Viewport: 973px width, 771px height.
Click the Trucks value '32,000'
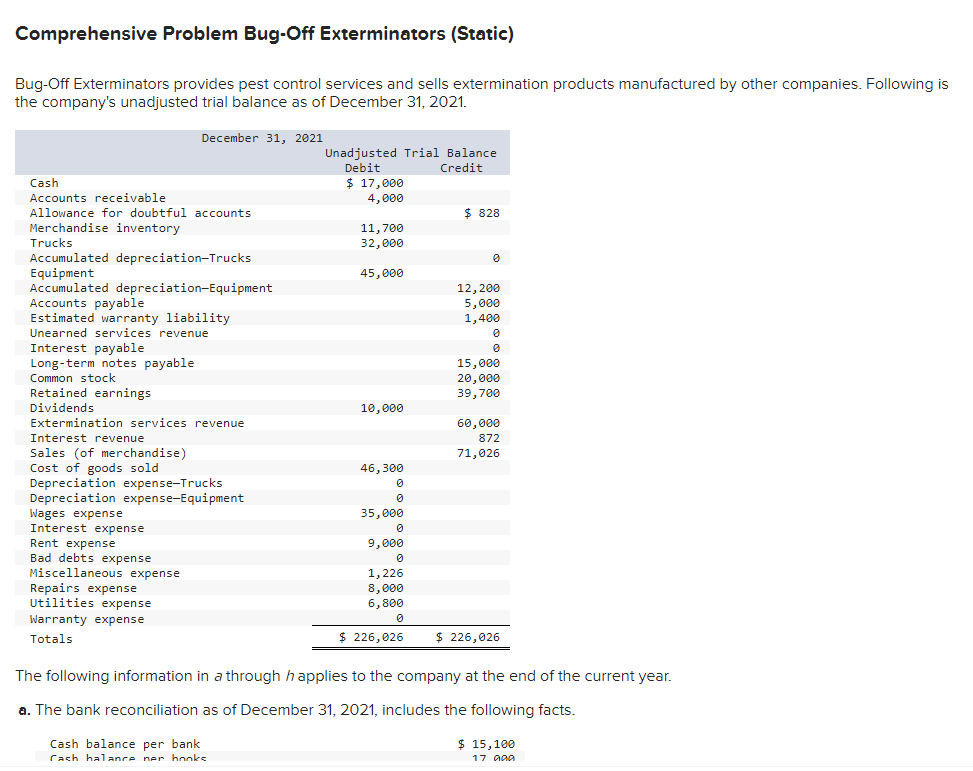point(382,243)
